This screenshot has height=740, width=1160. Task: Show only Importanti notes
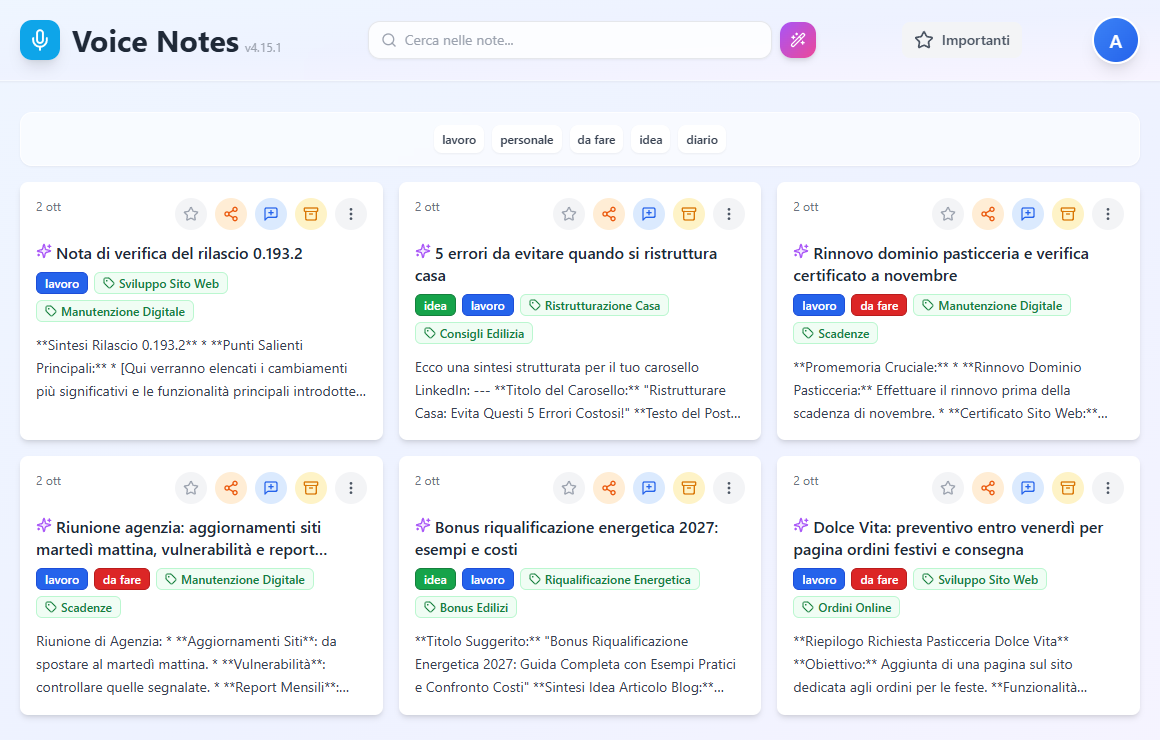click(x=962, y=40)
